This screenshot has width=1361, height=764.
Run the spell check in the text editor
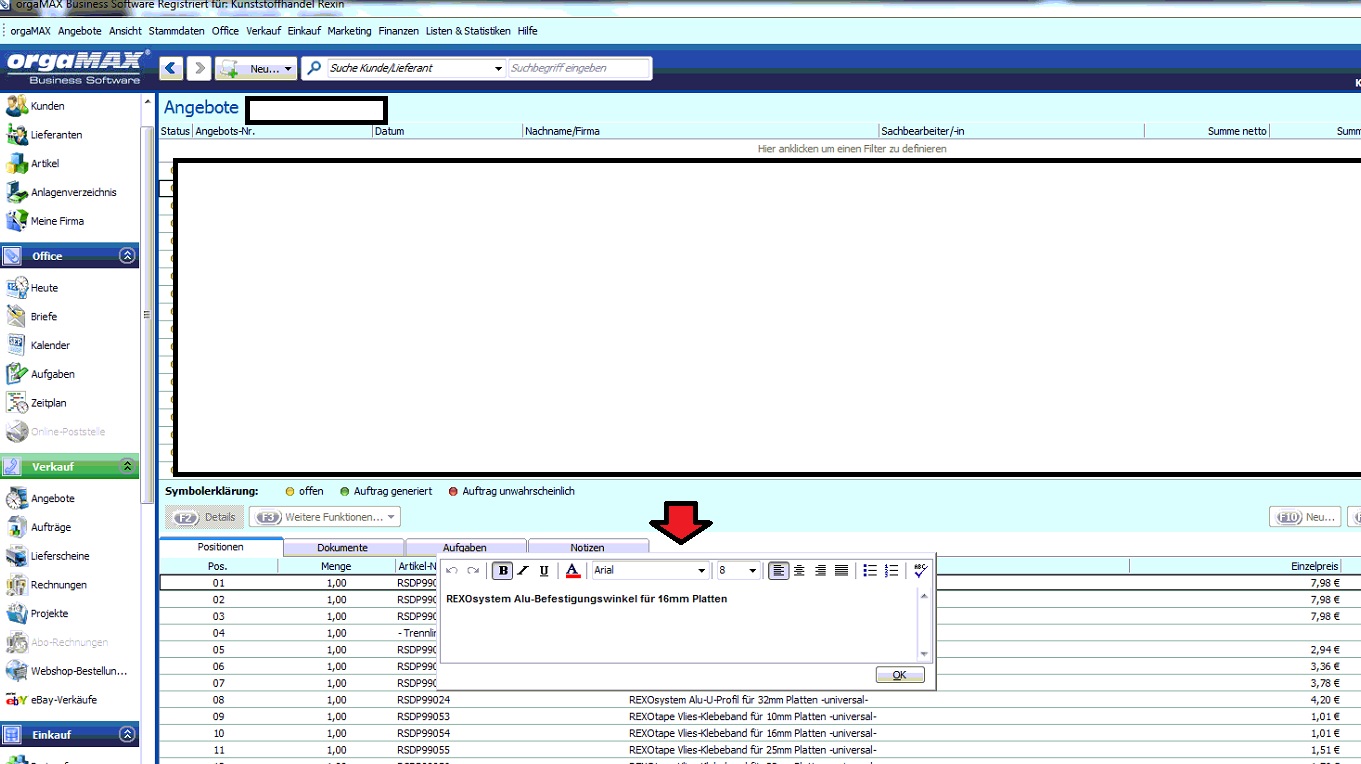(921, 571)
